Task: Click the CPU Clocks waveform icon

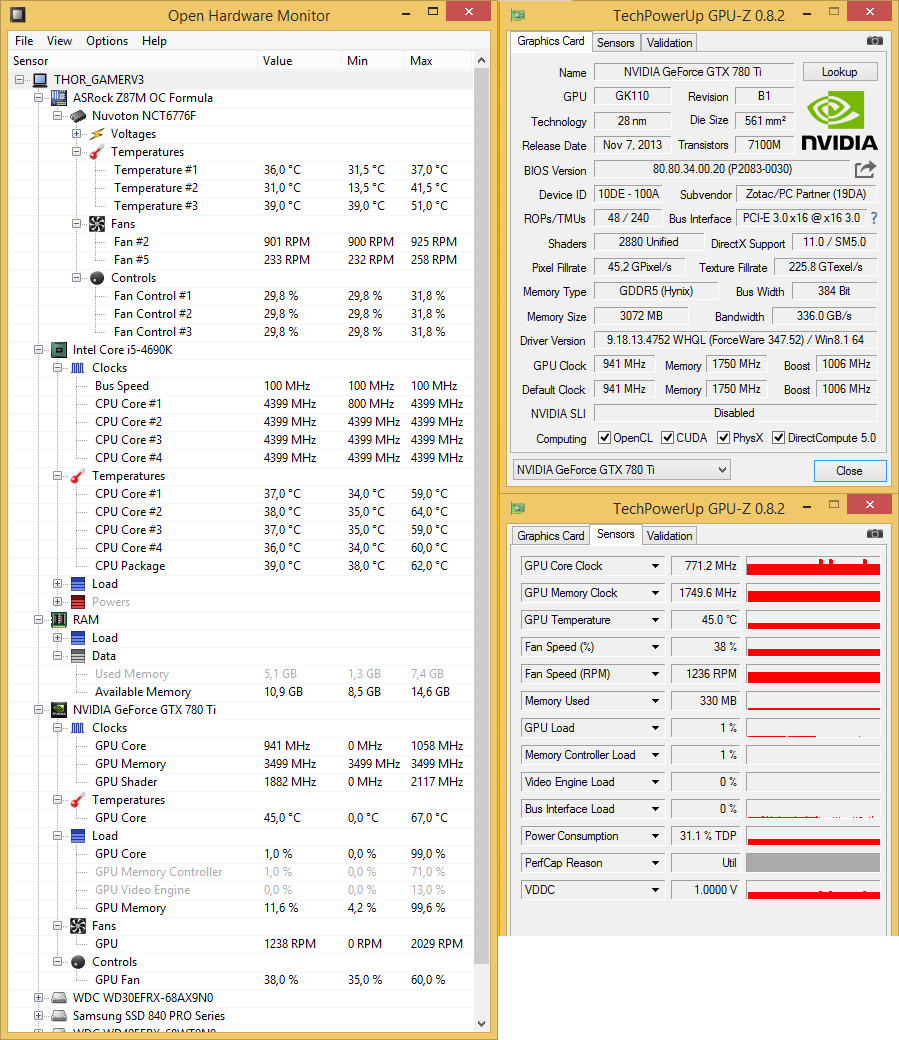Action: click(78, 368)
